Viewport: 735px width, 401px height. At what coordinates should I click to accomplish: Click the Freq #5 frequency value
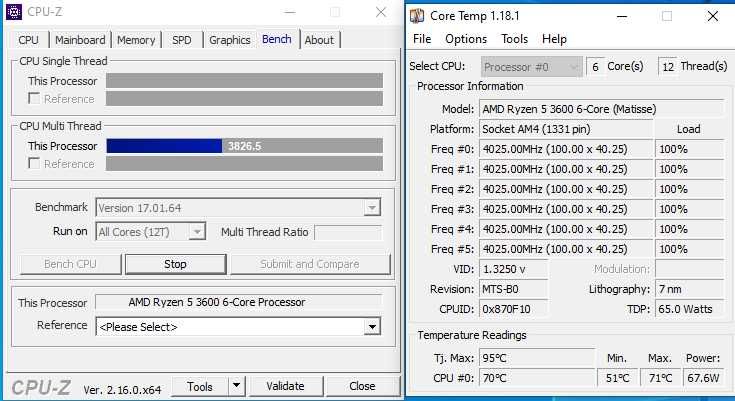(x=566, y=249)
